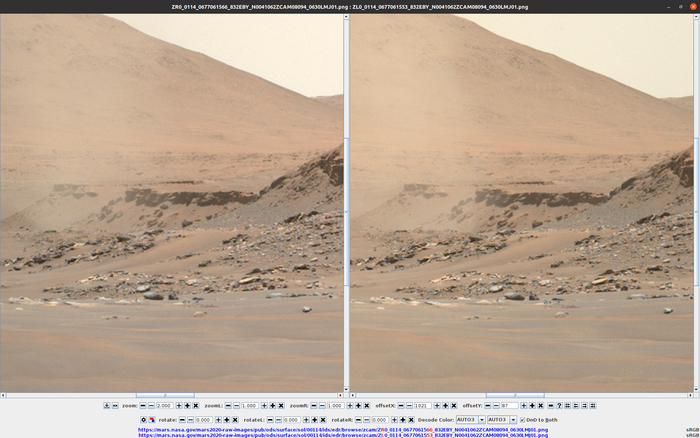Click the offsetX field showing 1021
Screen dimensions: 700x438
pos(423,406)
